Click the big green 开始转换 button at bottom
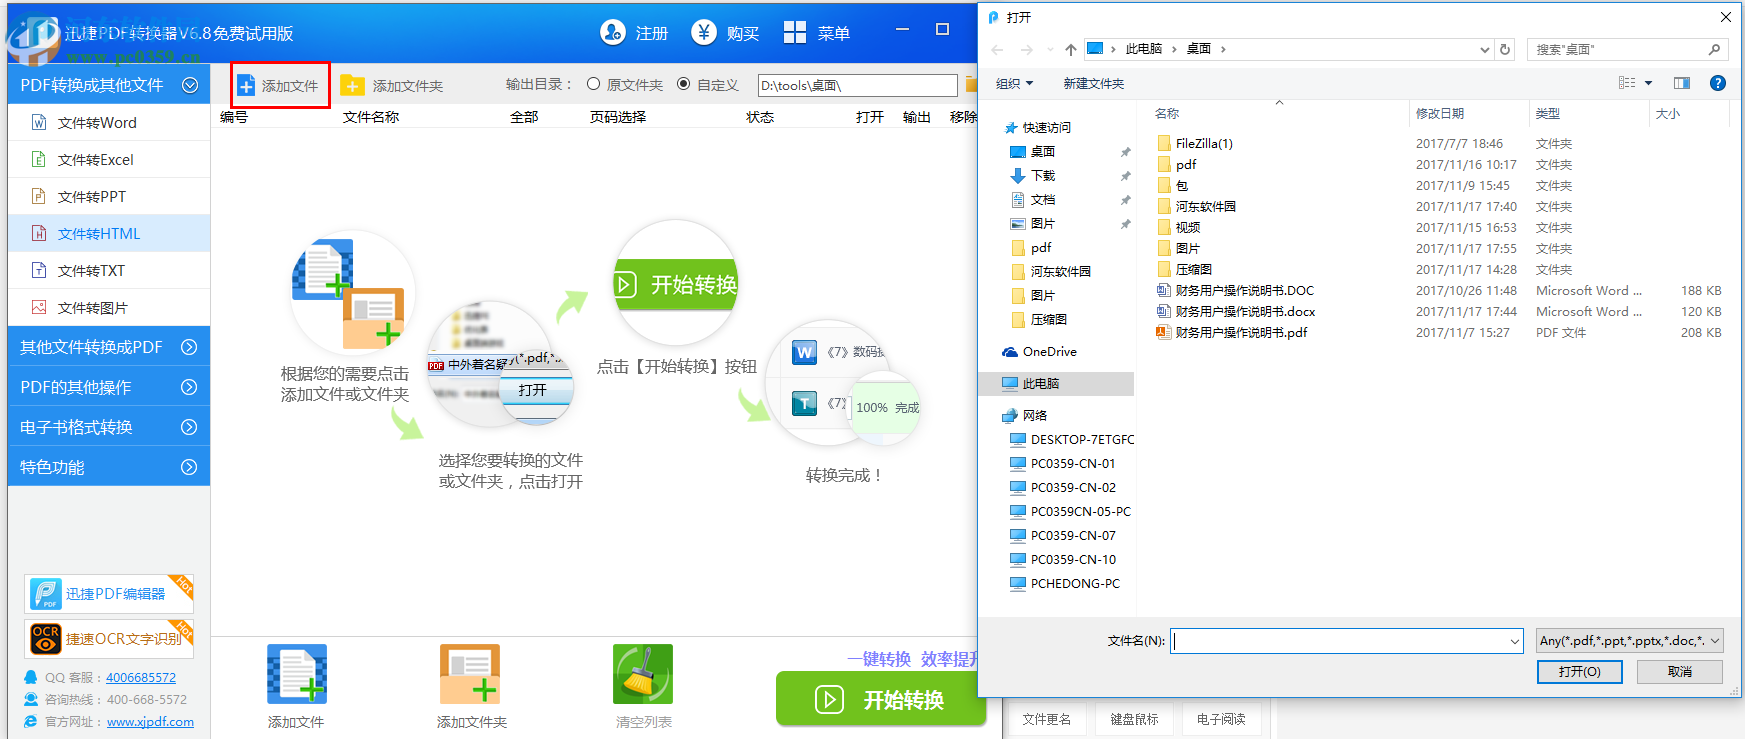The width and height of the screenshot is (1745, 739). (x=880, y=699)
